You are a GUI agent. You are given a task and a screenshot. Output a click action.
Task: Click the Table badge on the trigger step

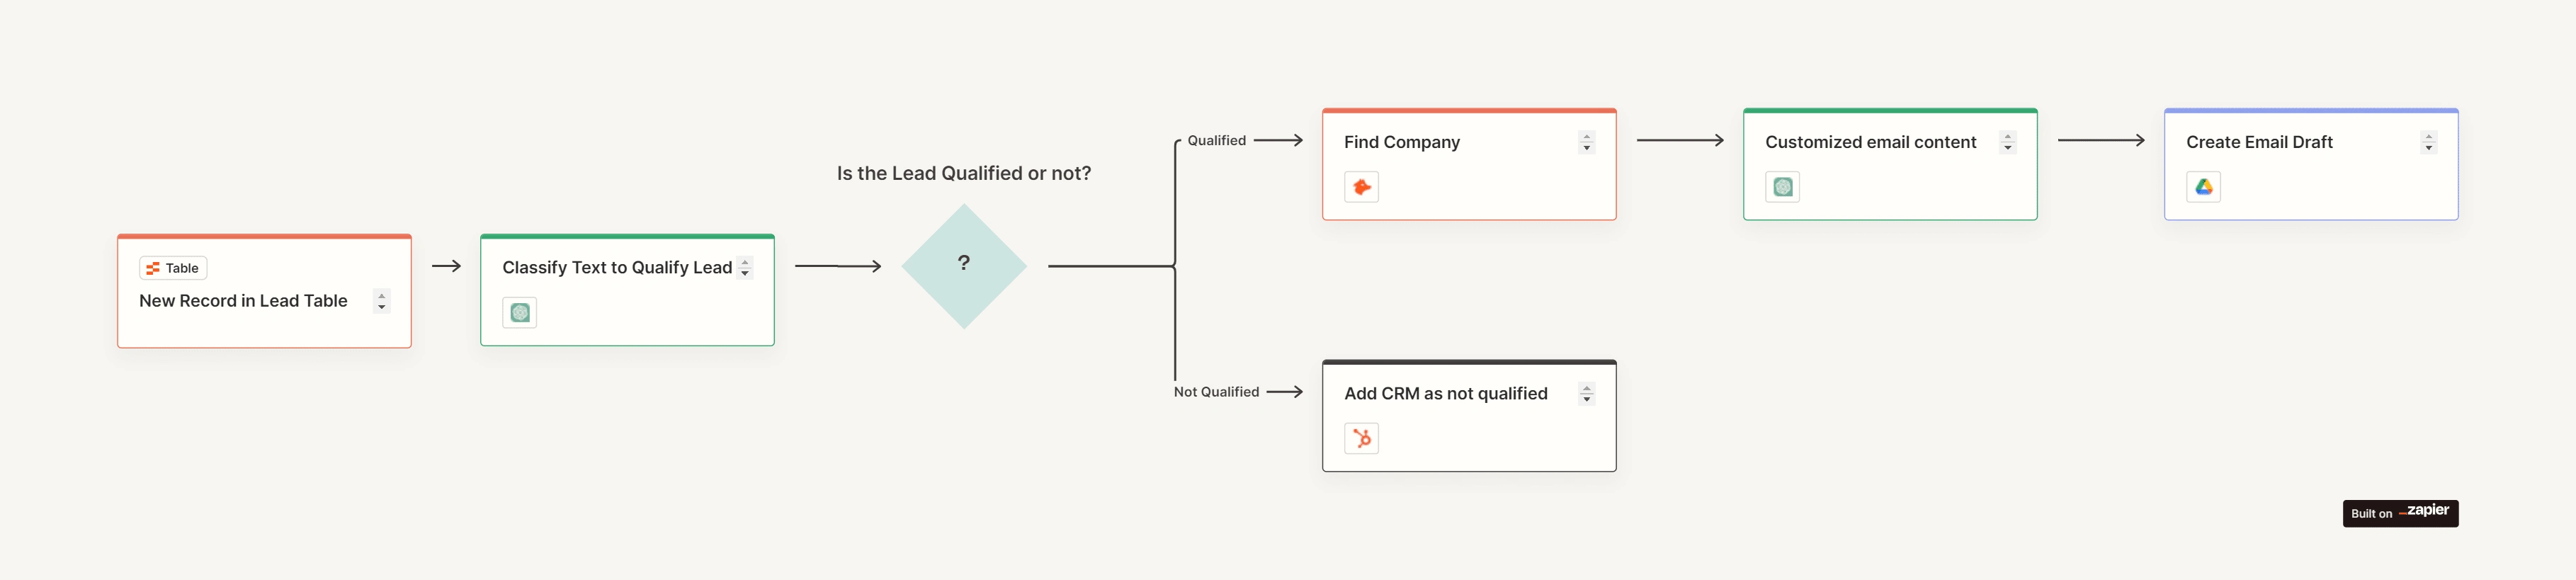[x=174, y=268]
